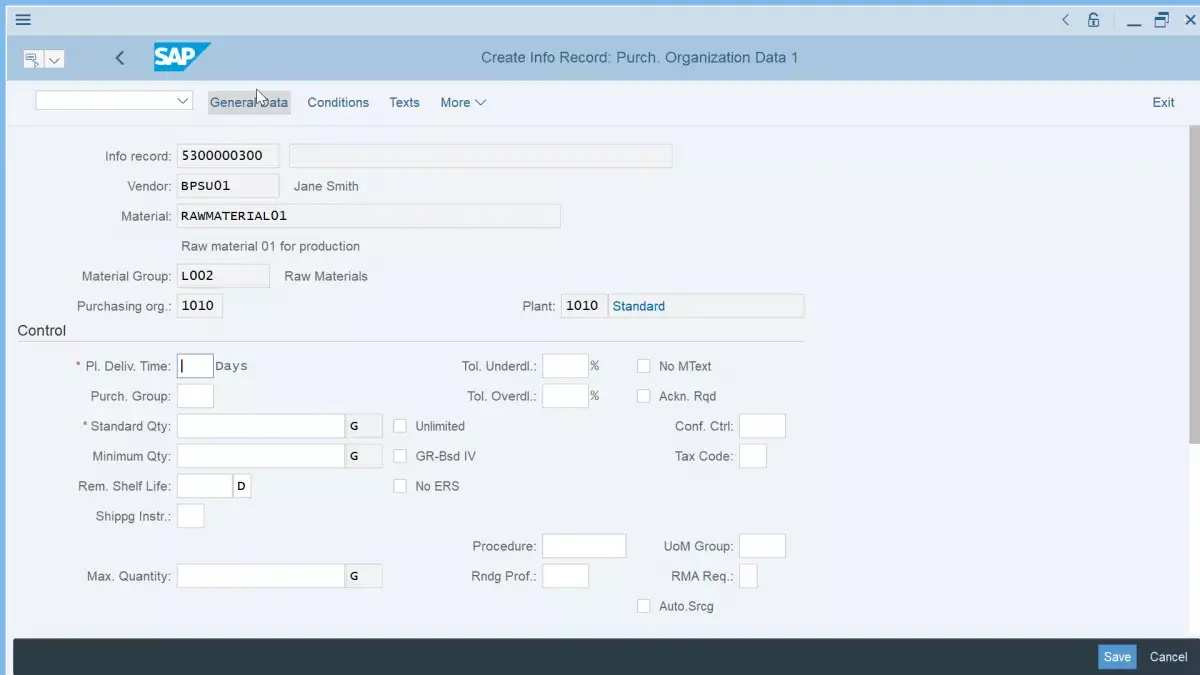Click the text Raw material 01 for production

(270, 246)
